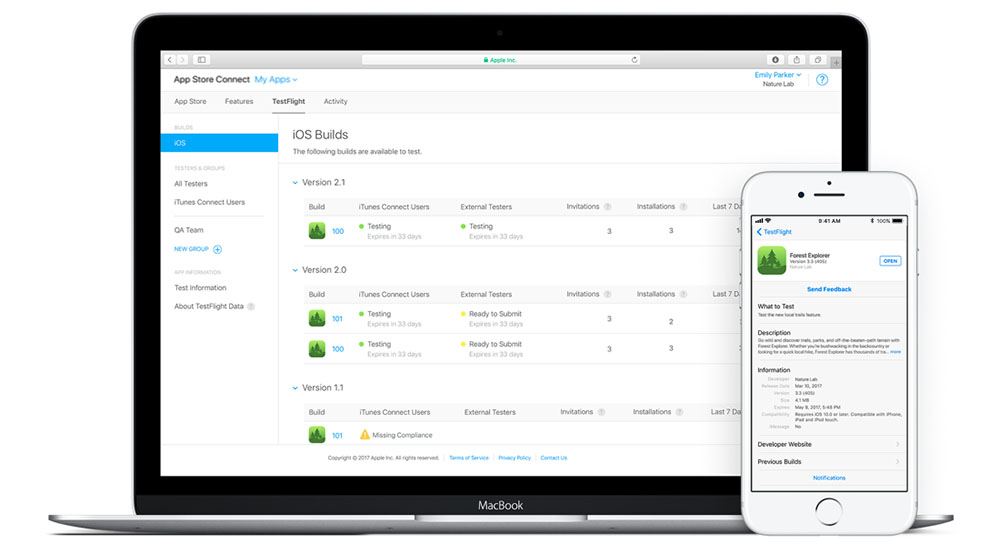Go back with Safari's back arrow

pos(170,60)
